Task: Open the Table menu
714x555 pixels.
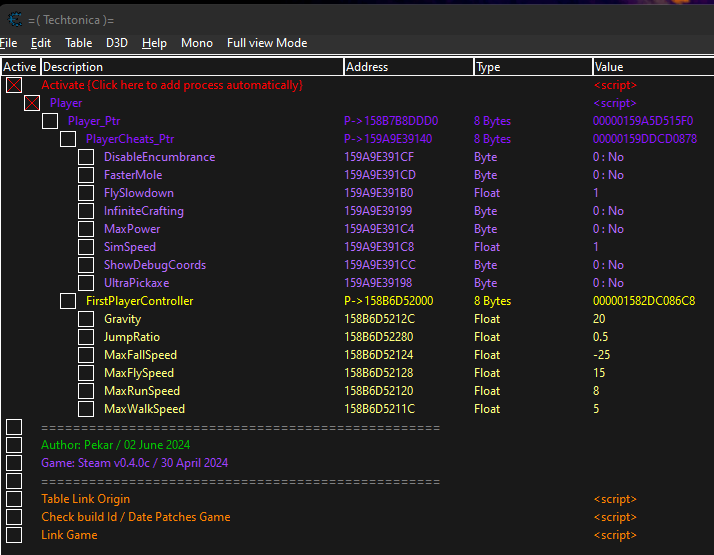Action: (79, 43)
